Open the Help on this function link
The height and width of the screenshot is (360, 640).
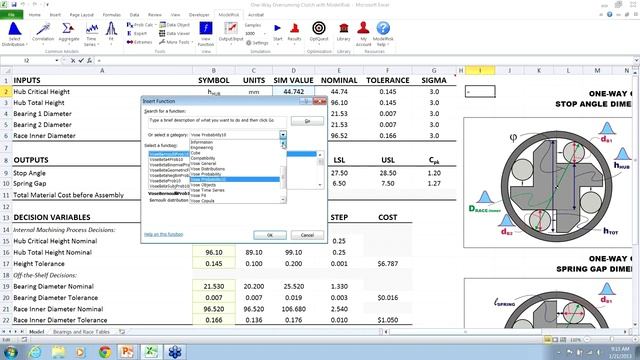coord(163,234)
